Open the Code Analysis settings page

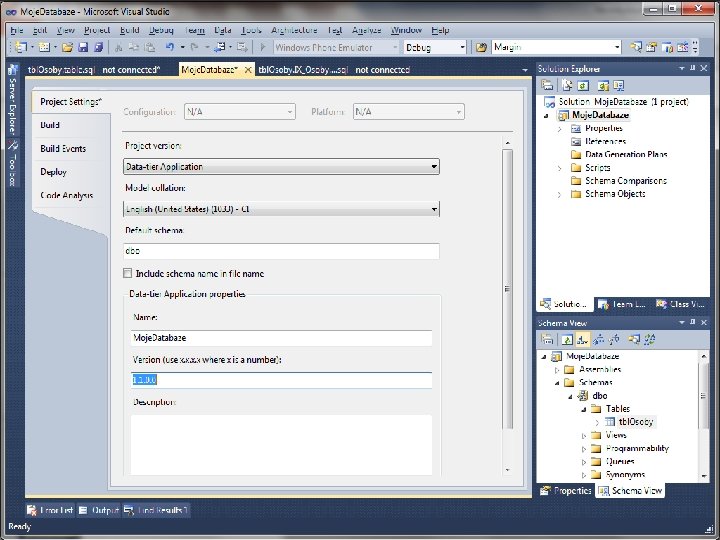tap(67, 195)
